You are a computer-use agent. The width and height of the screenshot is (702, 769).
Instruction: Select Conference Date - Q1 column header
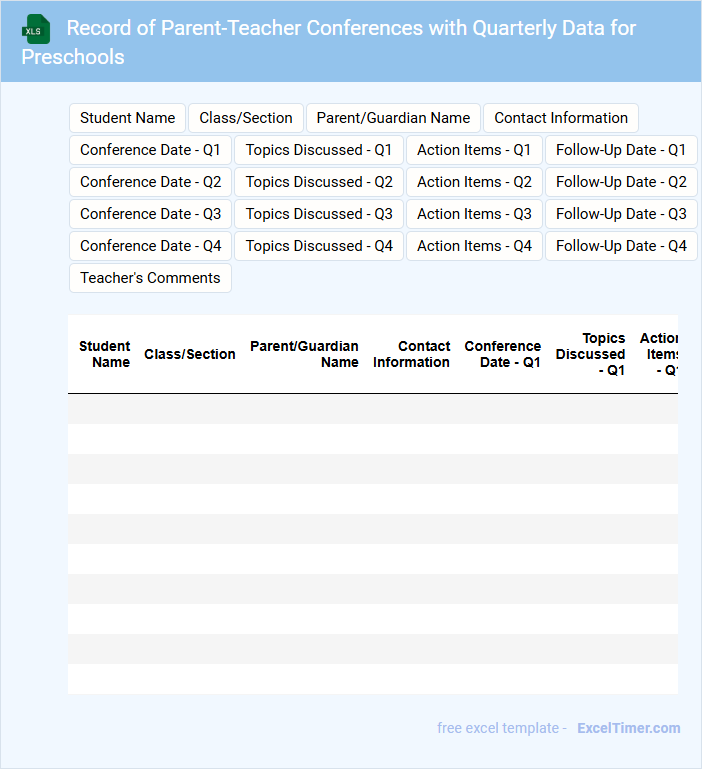[502, 354]
